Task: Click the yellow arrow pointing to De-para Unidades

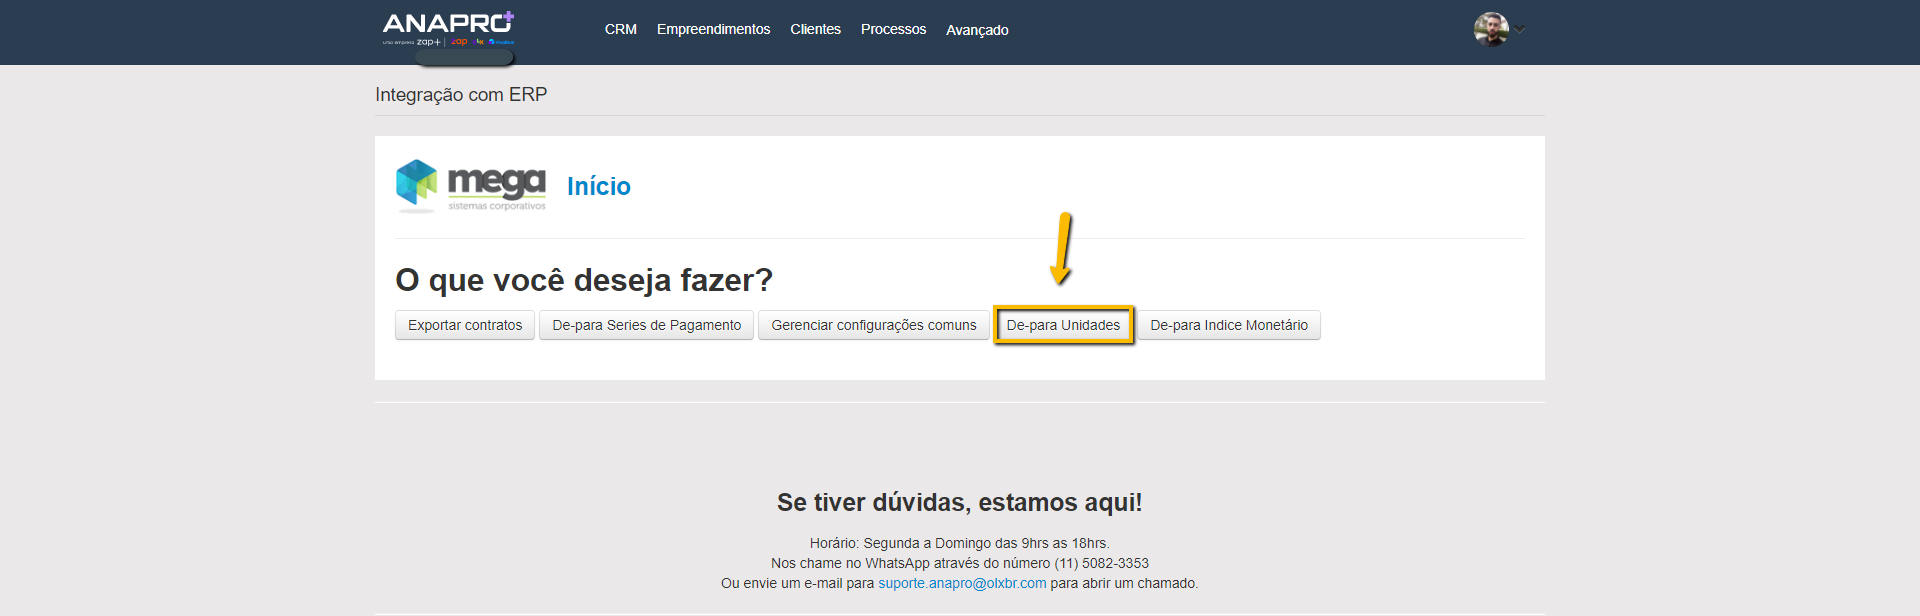Action: pyautogui.click(x=1062, y=248)
